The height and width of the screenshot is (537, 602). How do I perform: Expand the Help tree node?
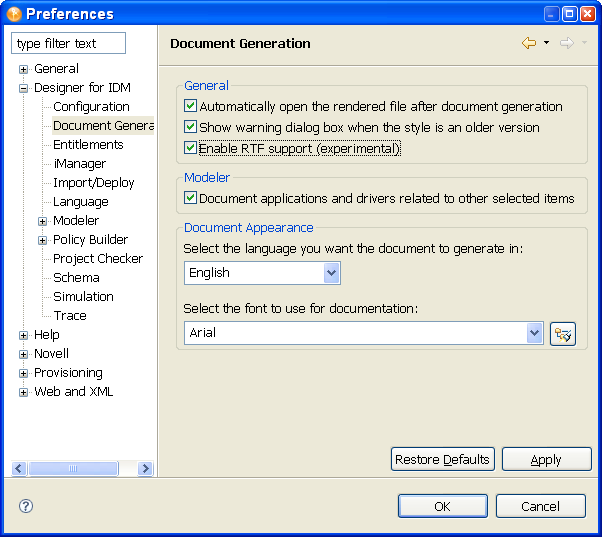coord(23,335)
